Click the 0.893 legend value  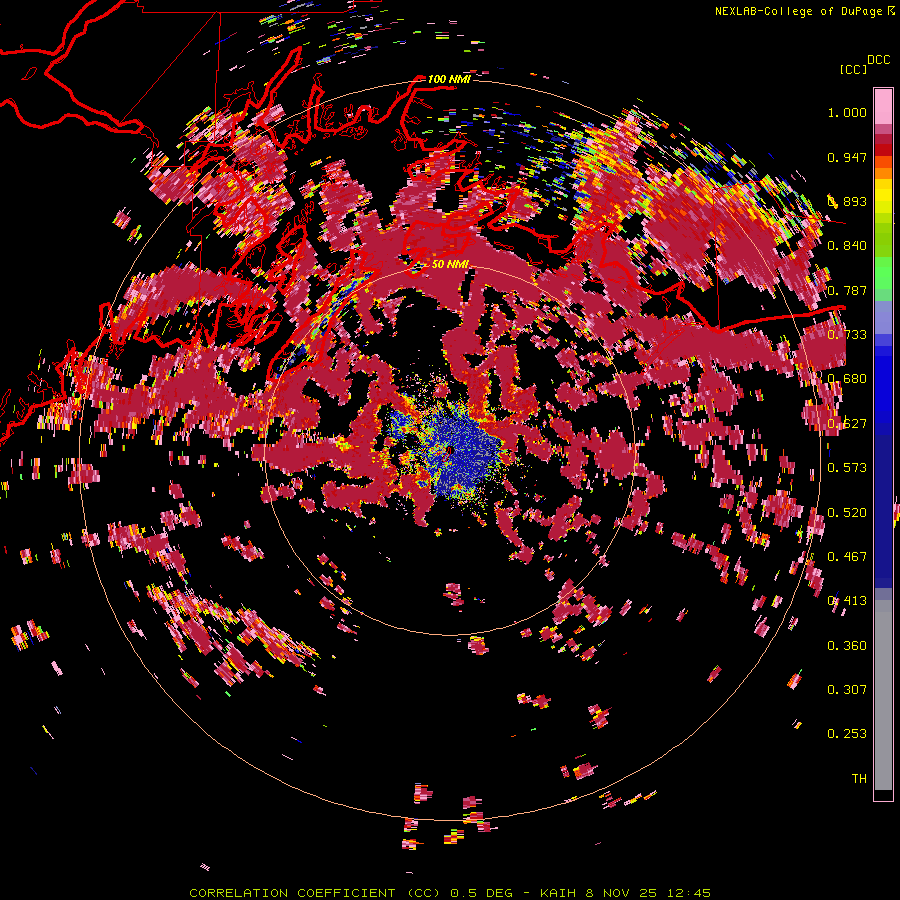(x=847, y=201)
